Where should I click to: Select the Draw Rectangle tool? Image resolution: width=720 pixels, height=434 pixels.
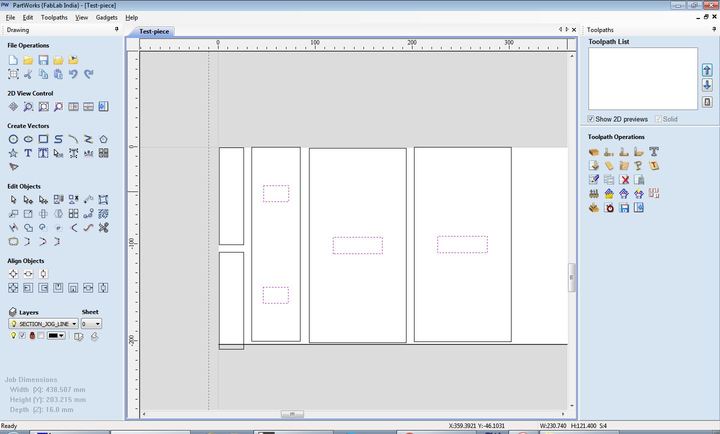point(43,139)
